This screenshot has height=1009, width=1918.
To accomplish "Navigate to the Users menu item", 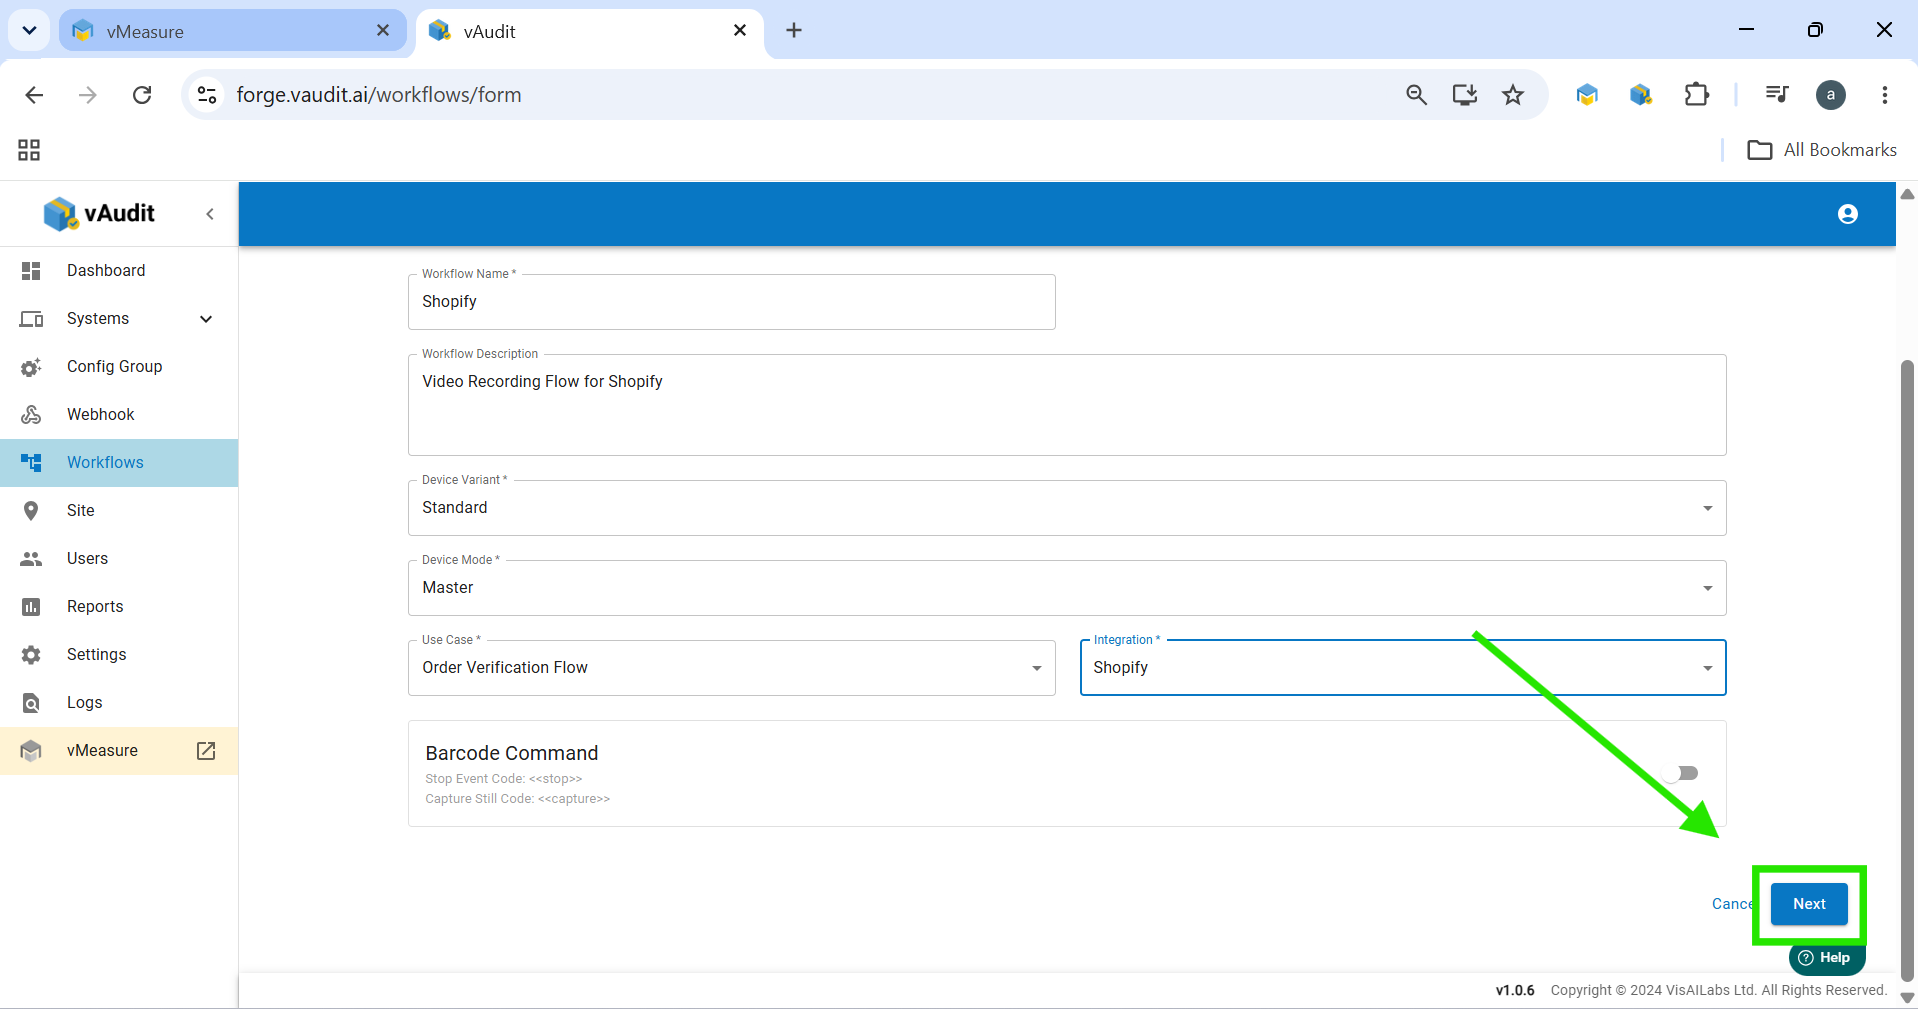I will (119, 559).
